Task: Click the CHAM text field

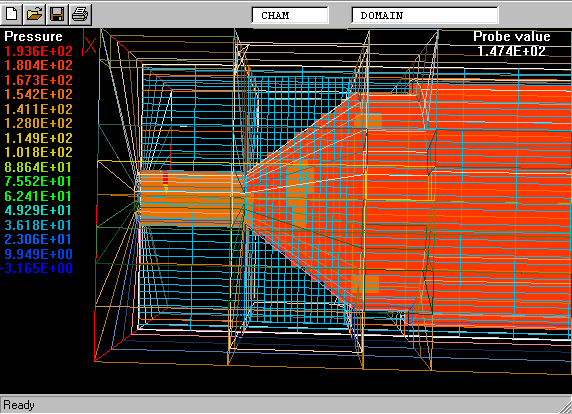Action: (290, 15)
